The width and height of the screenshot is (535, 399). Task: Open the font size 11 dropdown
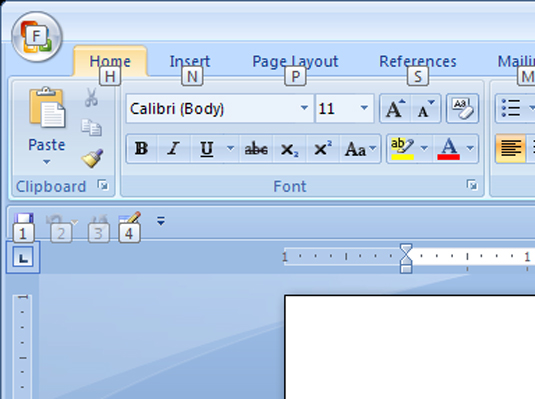(x=364, y=108)
